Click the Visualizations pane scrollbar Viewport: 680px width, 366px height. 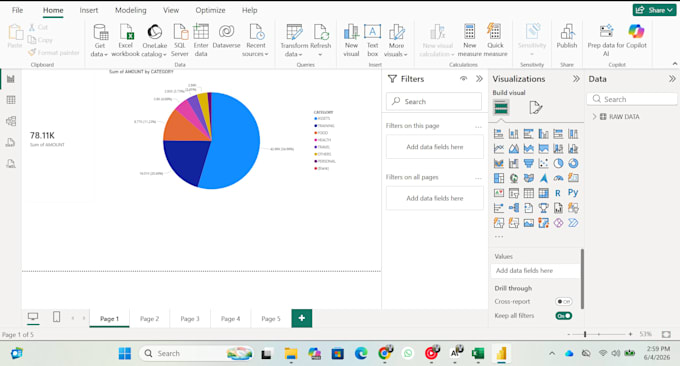[x=582, y=279]
